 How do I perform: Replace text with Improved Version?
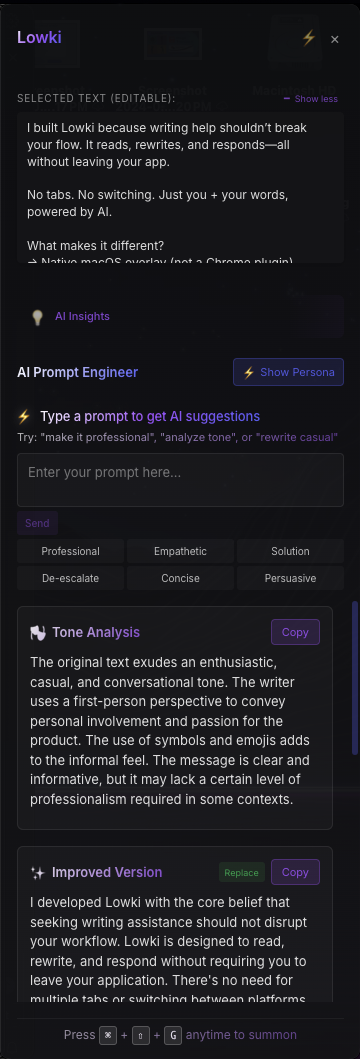point(241,873)
